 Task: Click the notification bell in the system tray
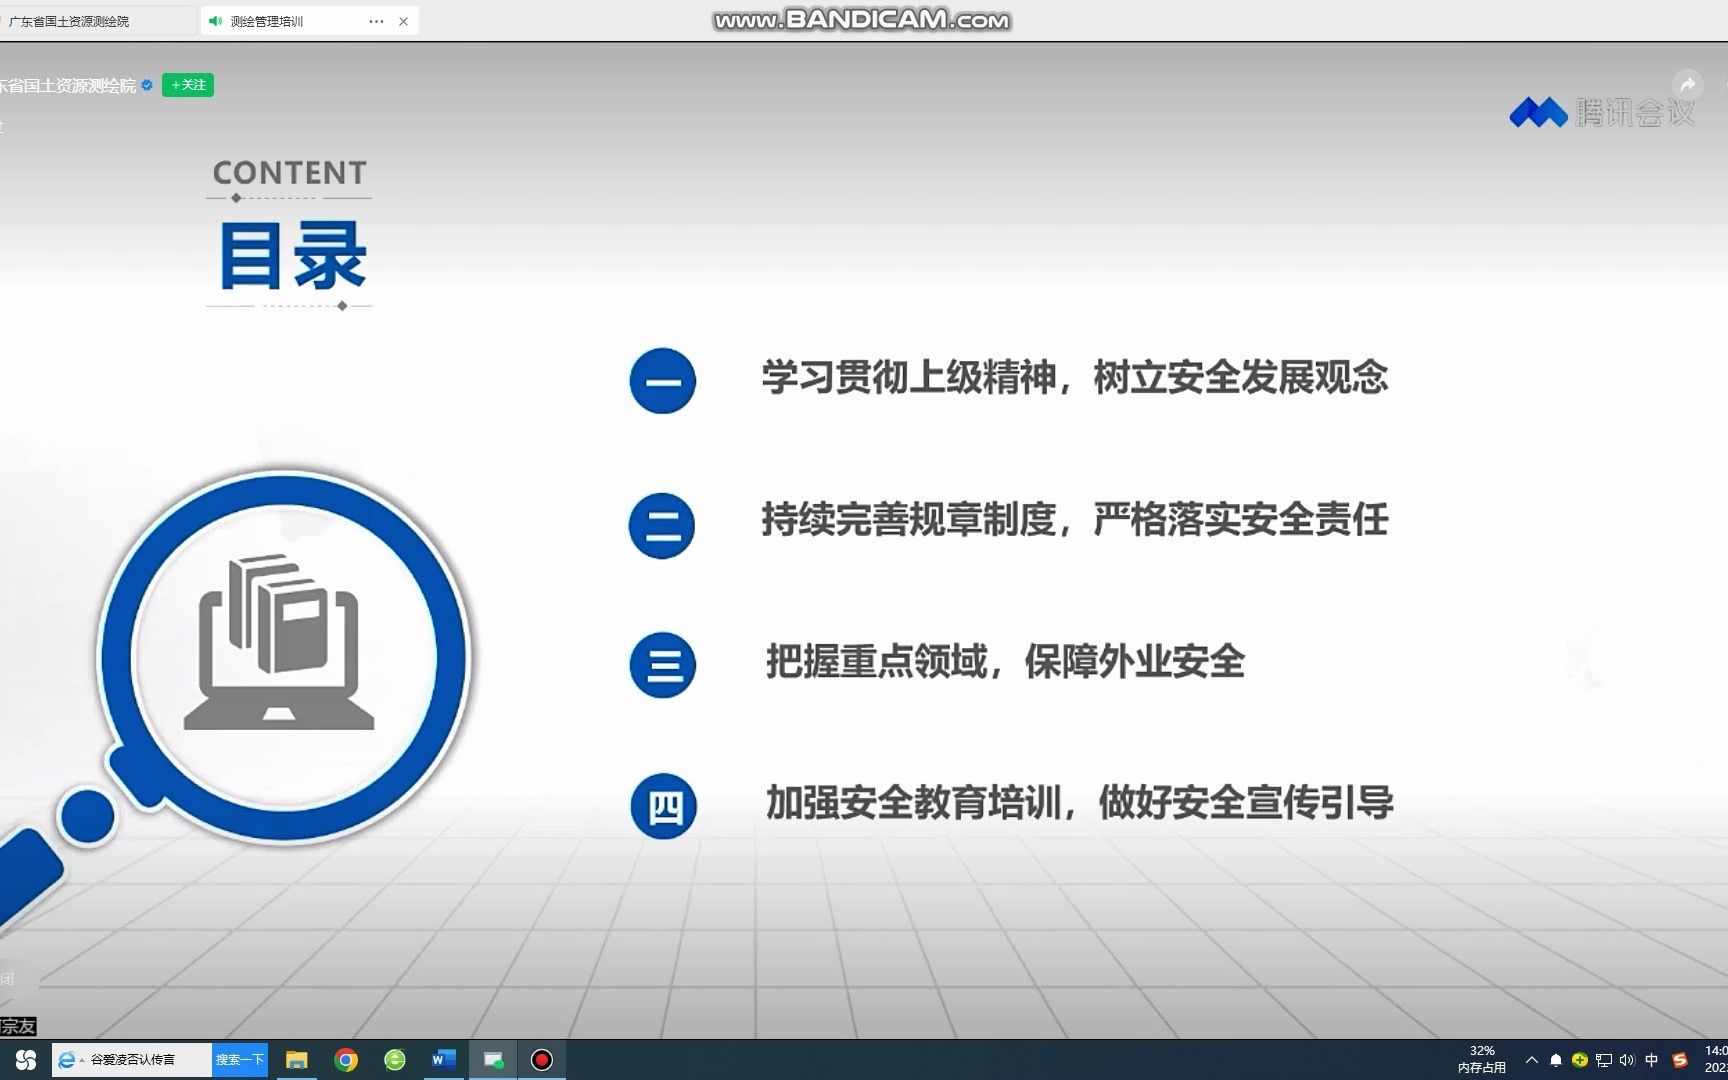tap(1557, 1059)
